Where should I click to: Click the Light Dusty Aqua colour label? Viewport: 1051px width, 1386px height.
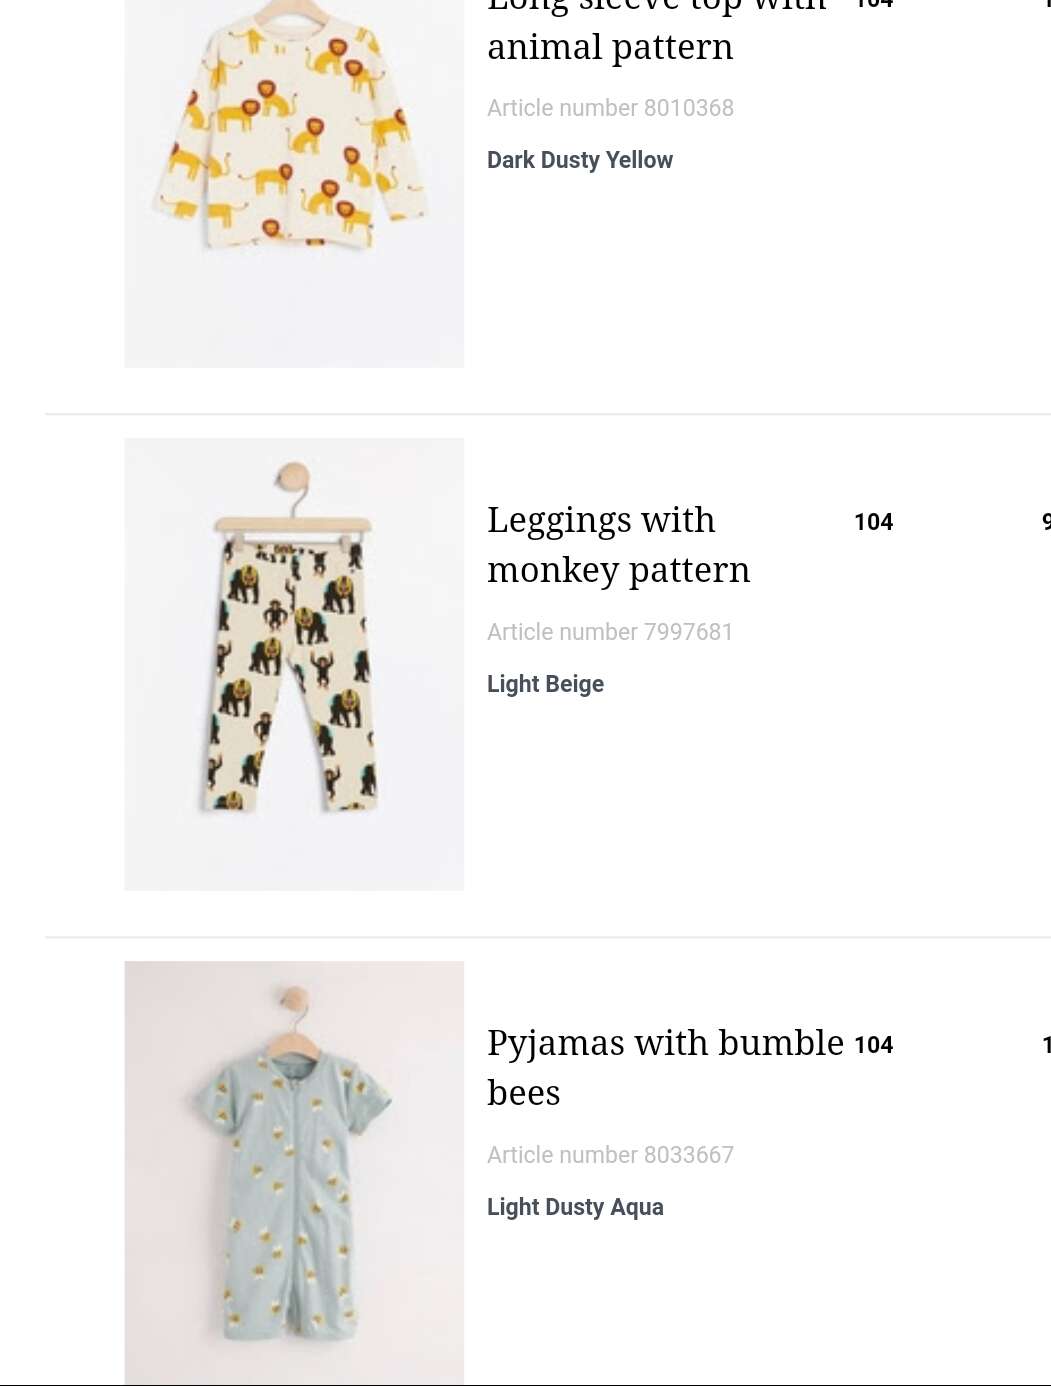(x=575, y=1207)
